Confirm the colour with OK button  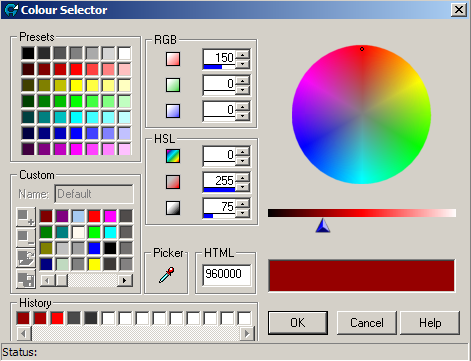click(x=298, y=323)
